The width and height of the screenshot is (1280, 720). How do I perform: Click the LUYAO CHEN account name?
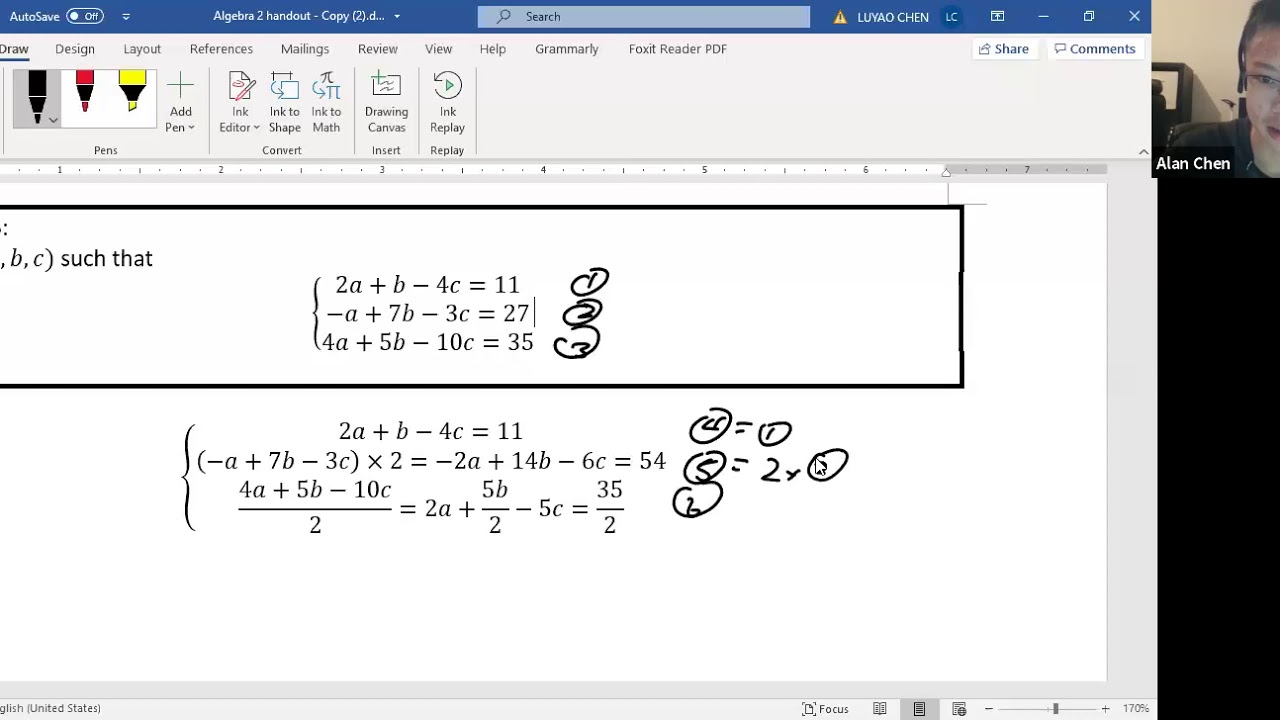(x=893, y=17)
